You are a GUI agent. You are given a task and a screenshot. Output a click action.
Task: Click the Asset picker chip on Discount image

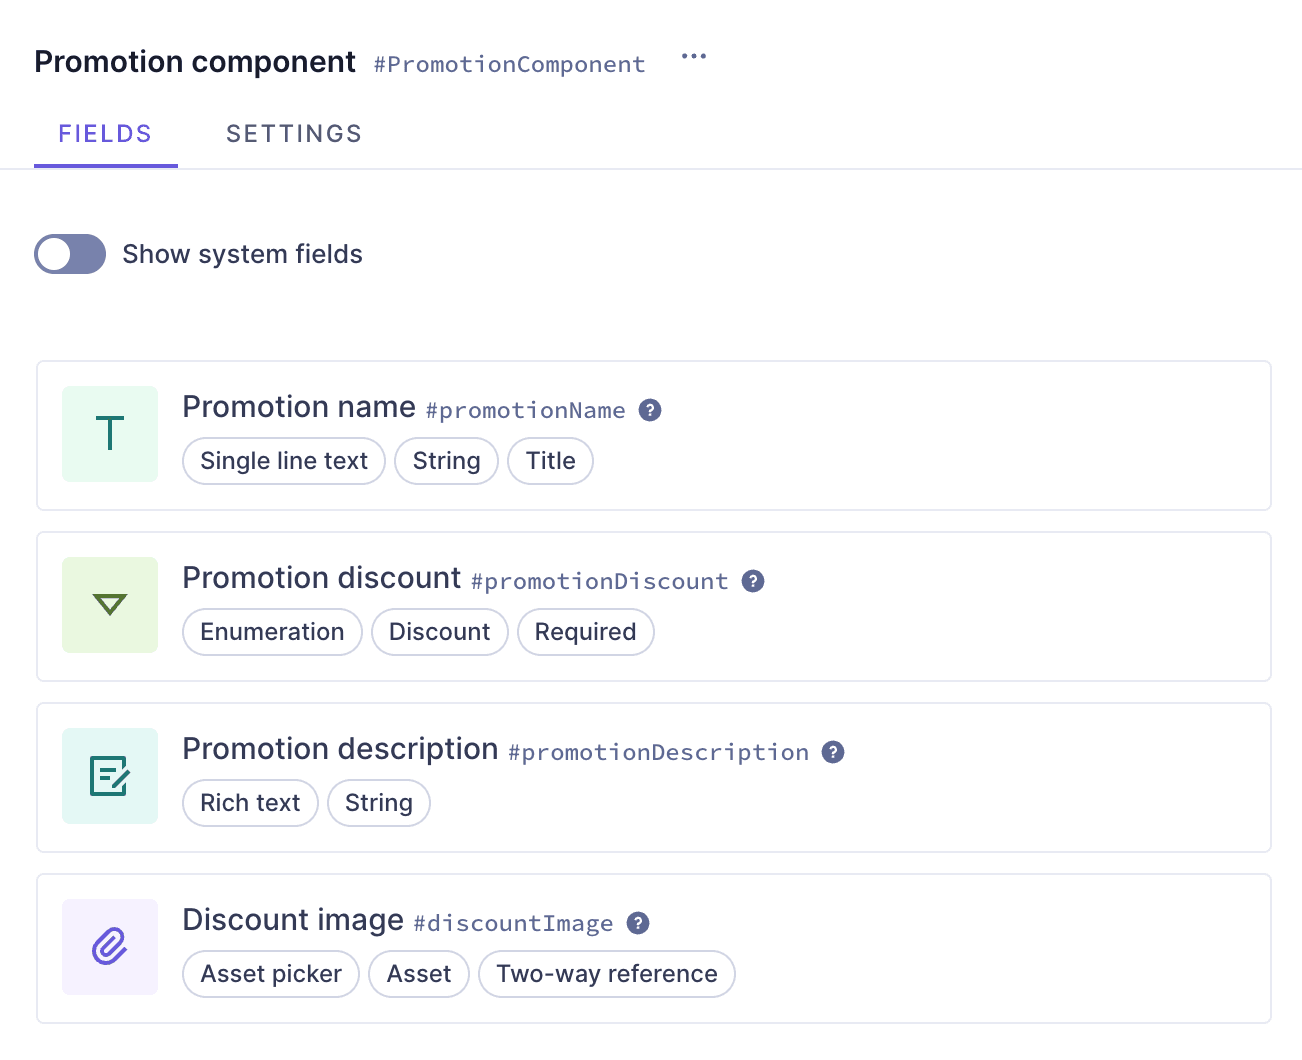(x=270, y=974)
